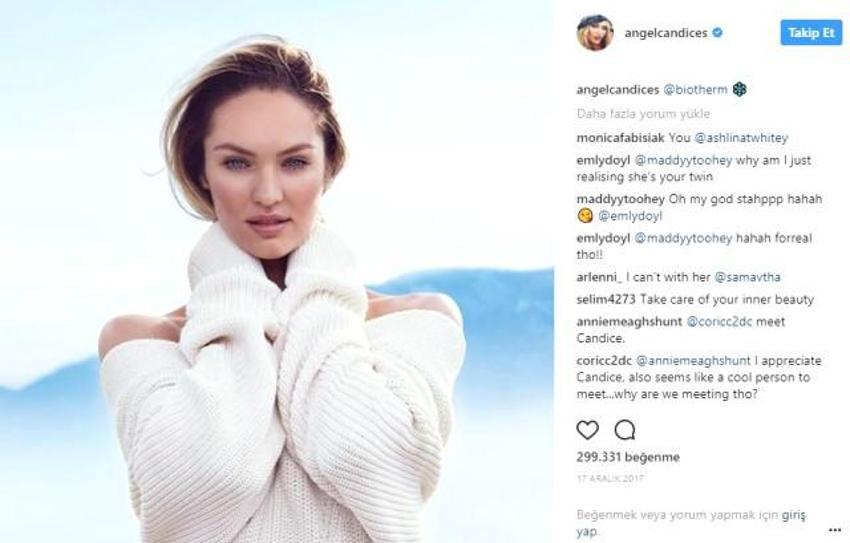The image size is (850, 543).
Task: Visit monicafabisiak commenter profile
Action: coord(620,138)
